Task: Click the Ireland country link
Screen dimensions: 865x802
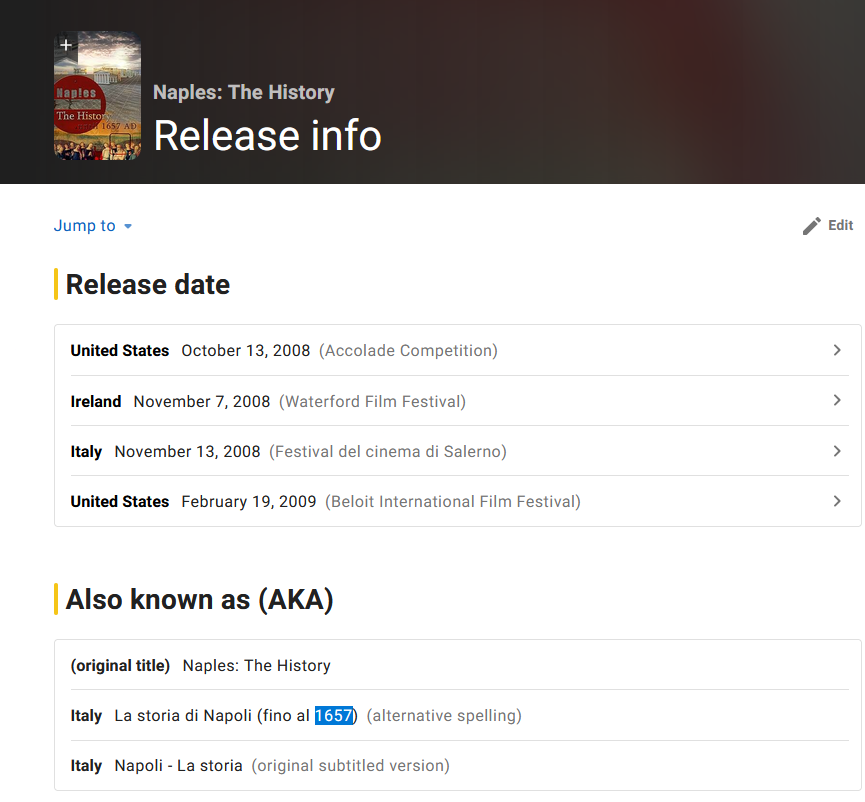Action: (x=96, y=402)
